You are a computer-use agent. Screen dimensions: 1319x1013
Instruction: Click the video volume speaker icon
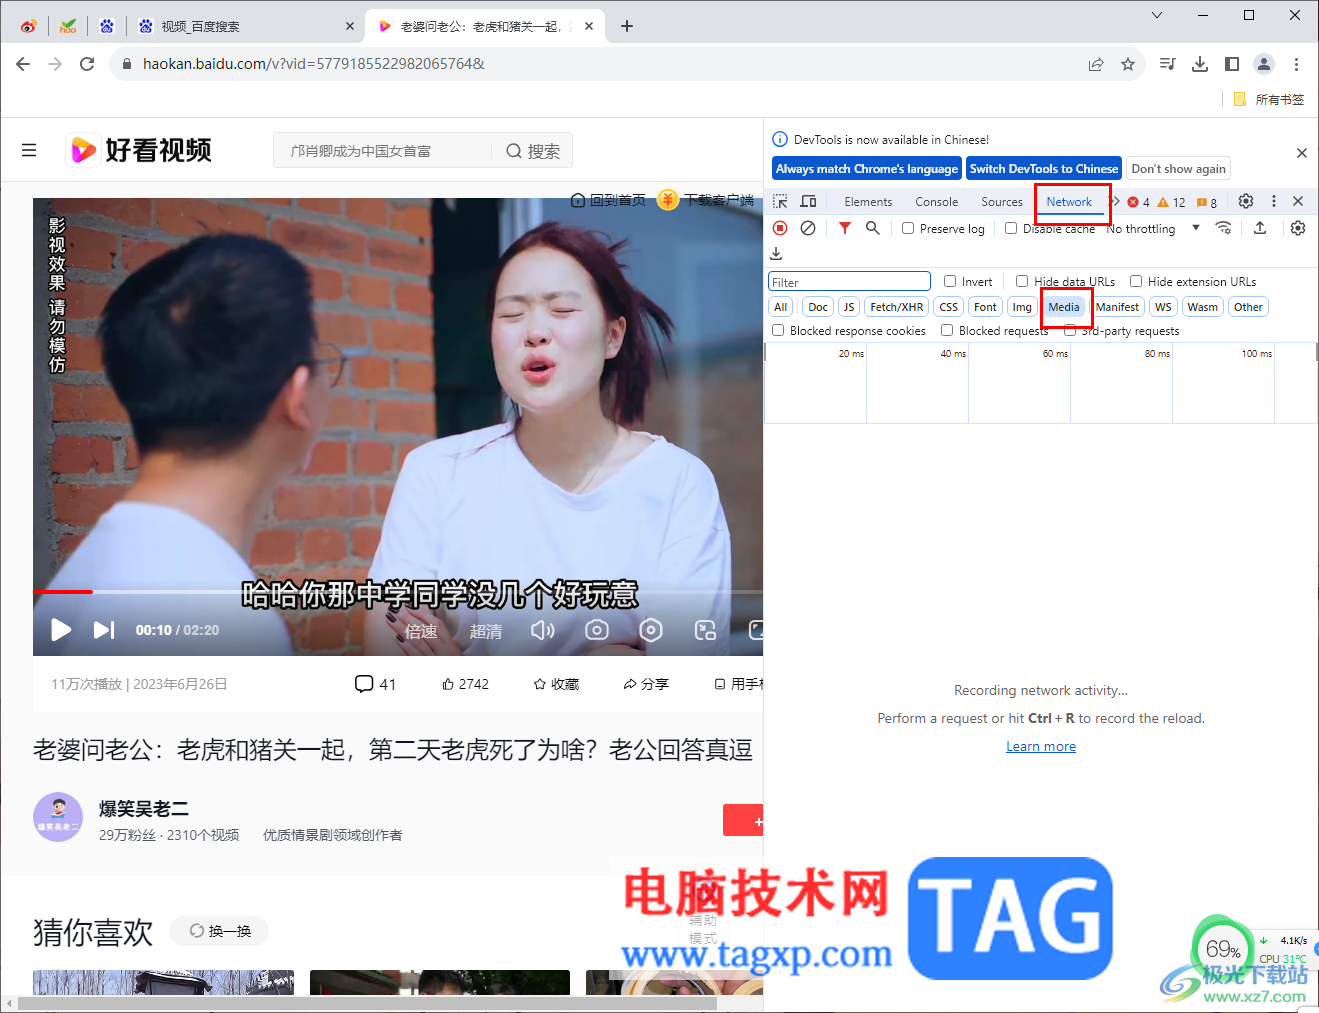pos(542,630)
